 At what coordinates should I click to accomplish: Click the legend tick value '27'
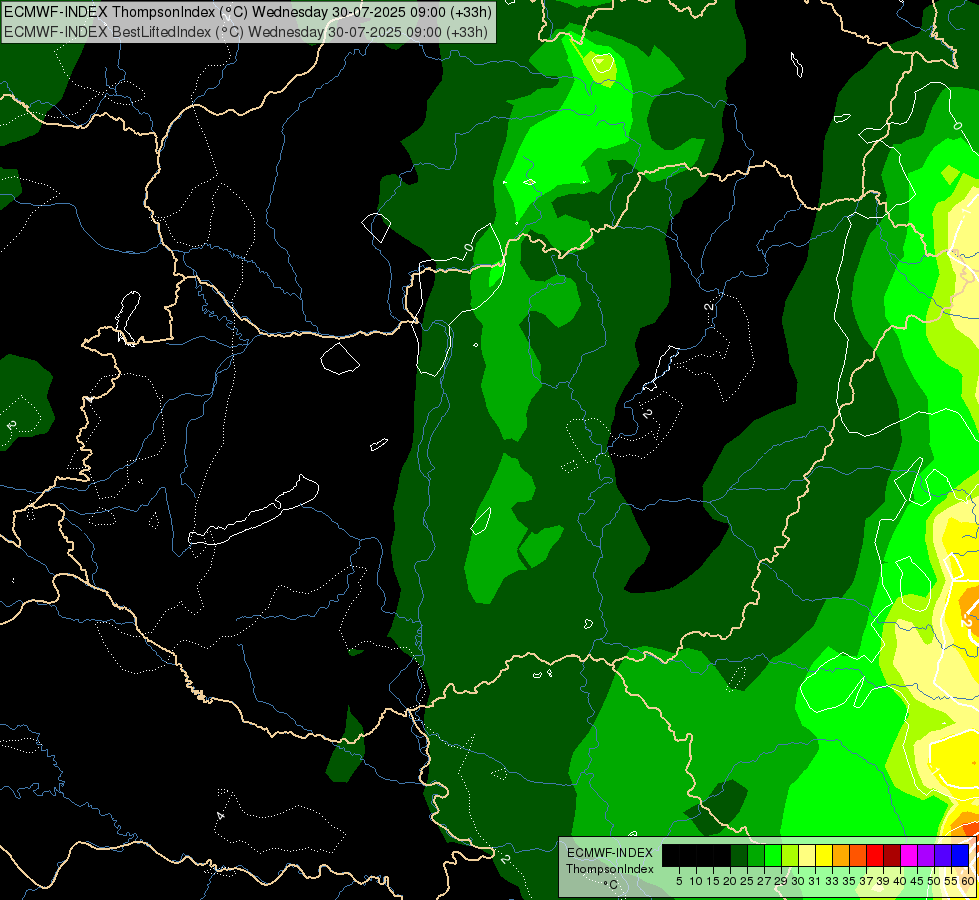point(764,881)
